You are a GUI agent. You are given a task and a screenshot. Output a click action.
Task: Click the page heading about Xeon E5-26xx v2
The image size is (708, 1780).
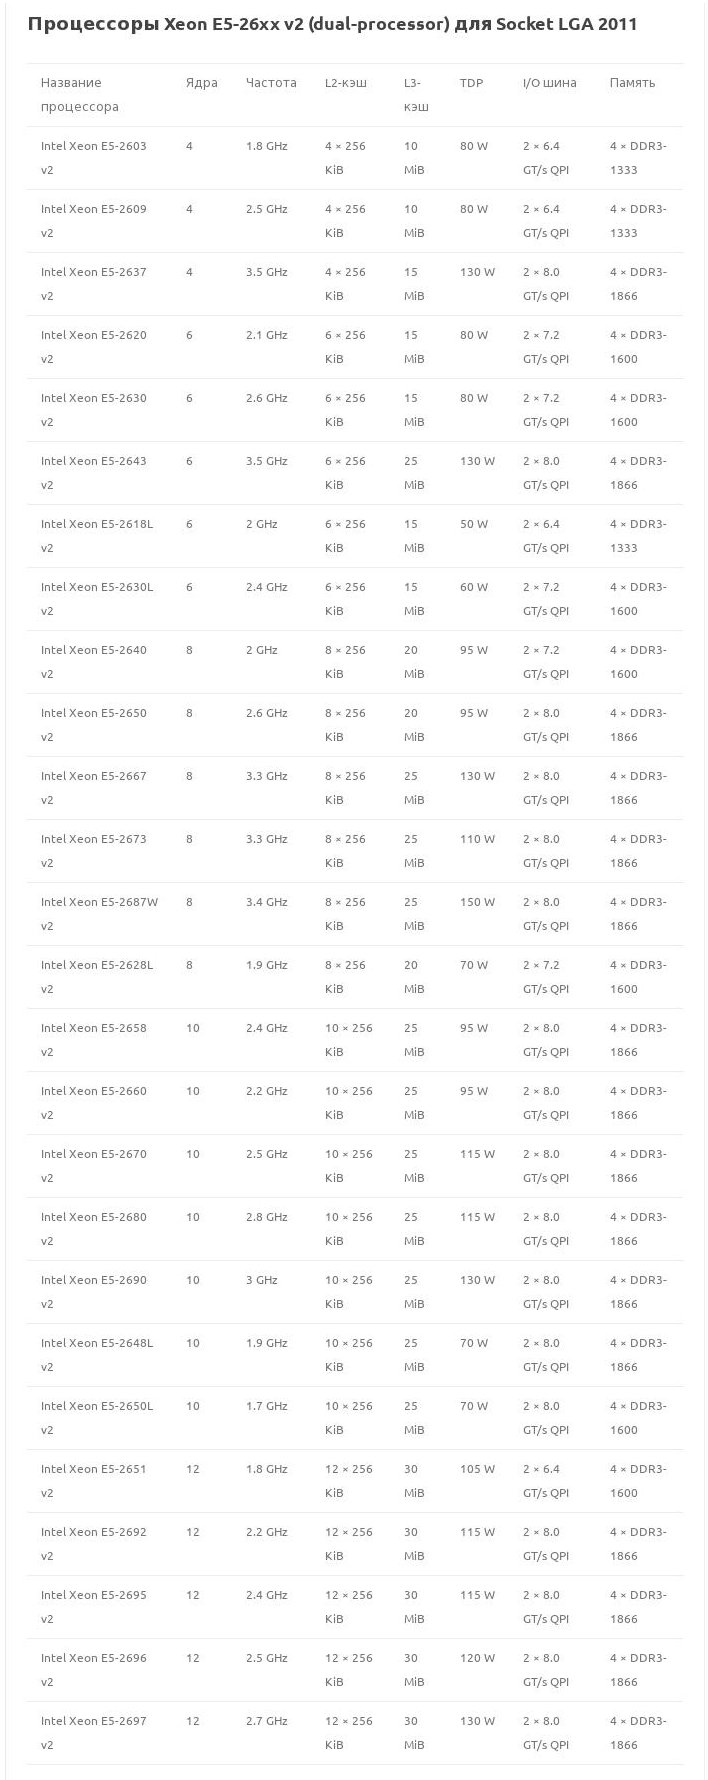tap(332, 24)
